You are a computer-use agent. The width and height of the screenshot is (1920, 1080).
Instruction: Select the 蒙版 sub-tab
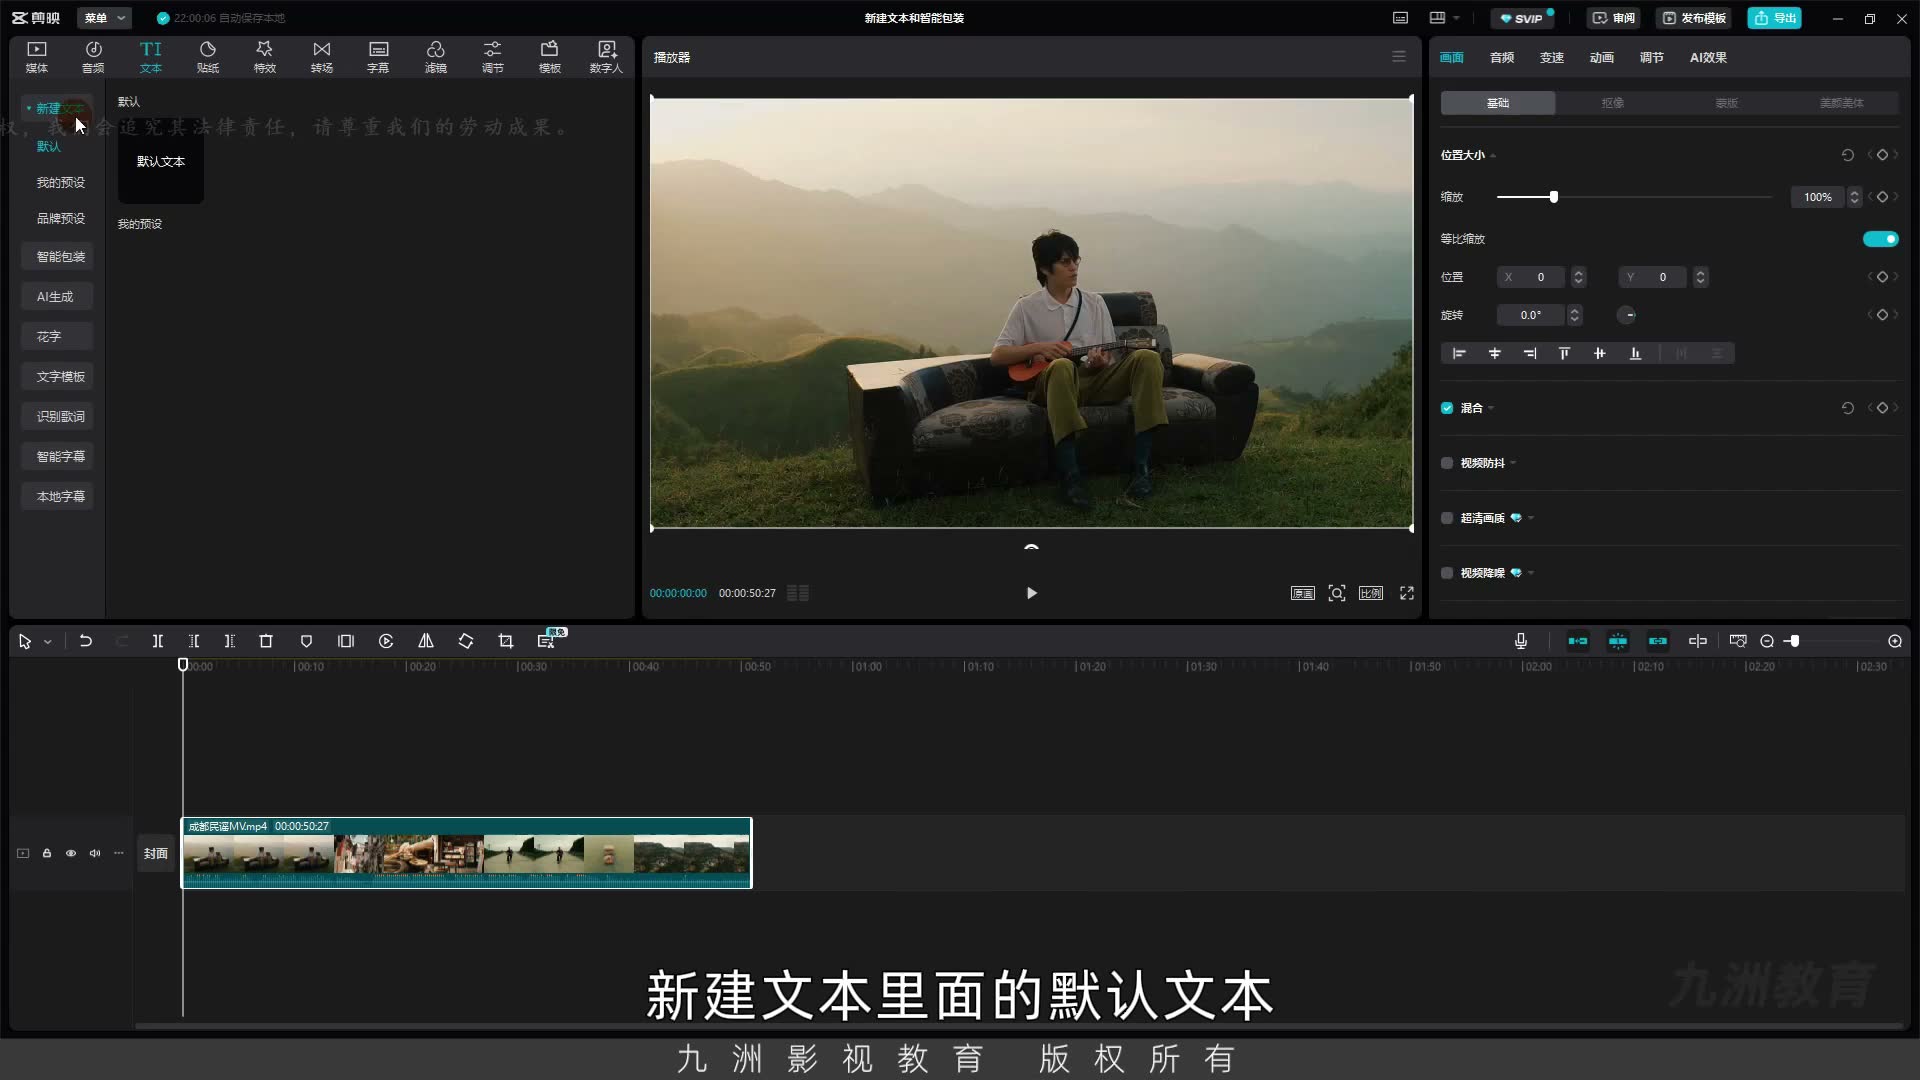tap(1727, 103)
